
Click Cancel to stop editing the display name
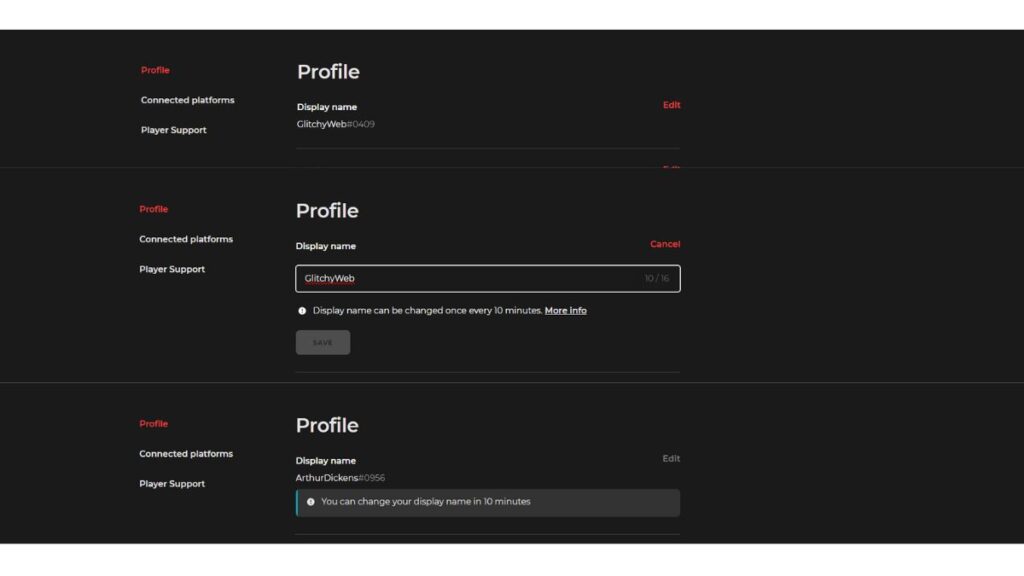coord(665,244)
